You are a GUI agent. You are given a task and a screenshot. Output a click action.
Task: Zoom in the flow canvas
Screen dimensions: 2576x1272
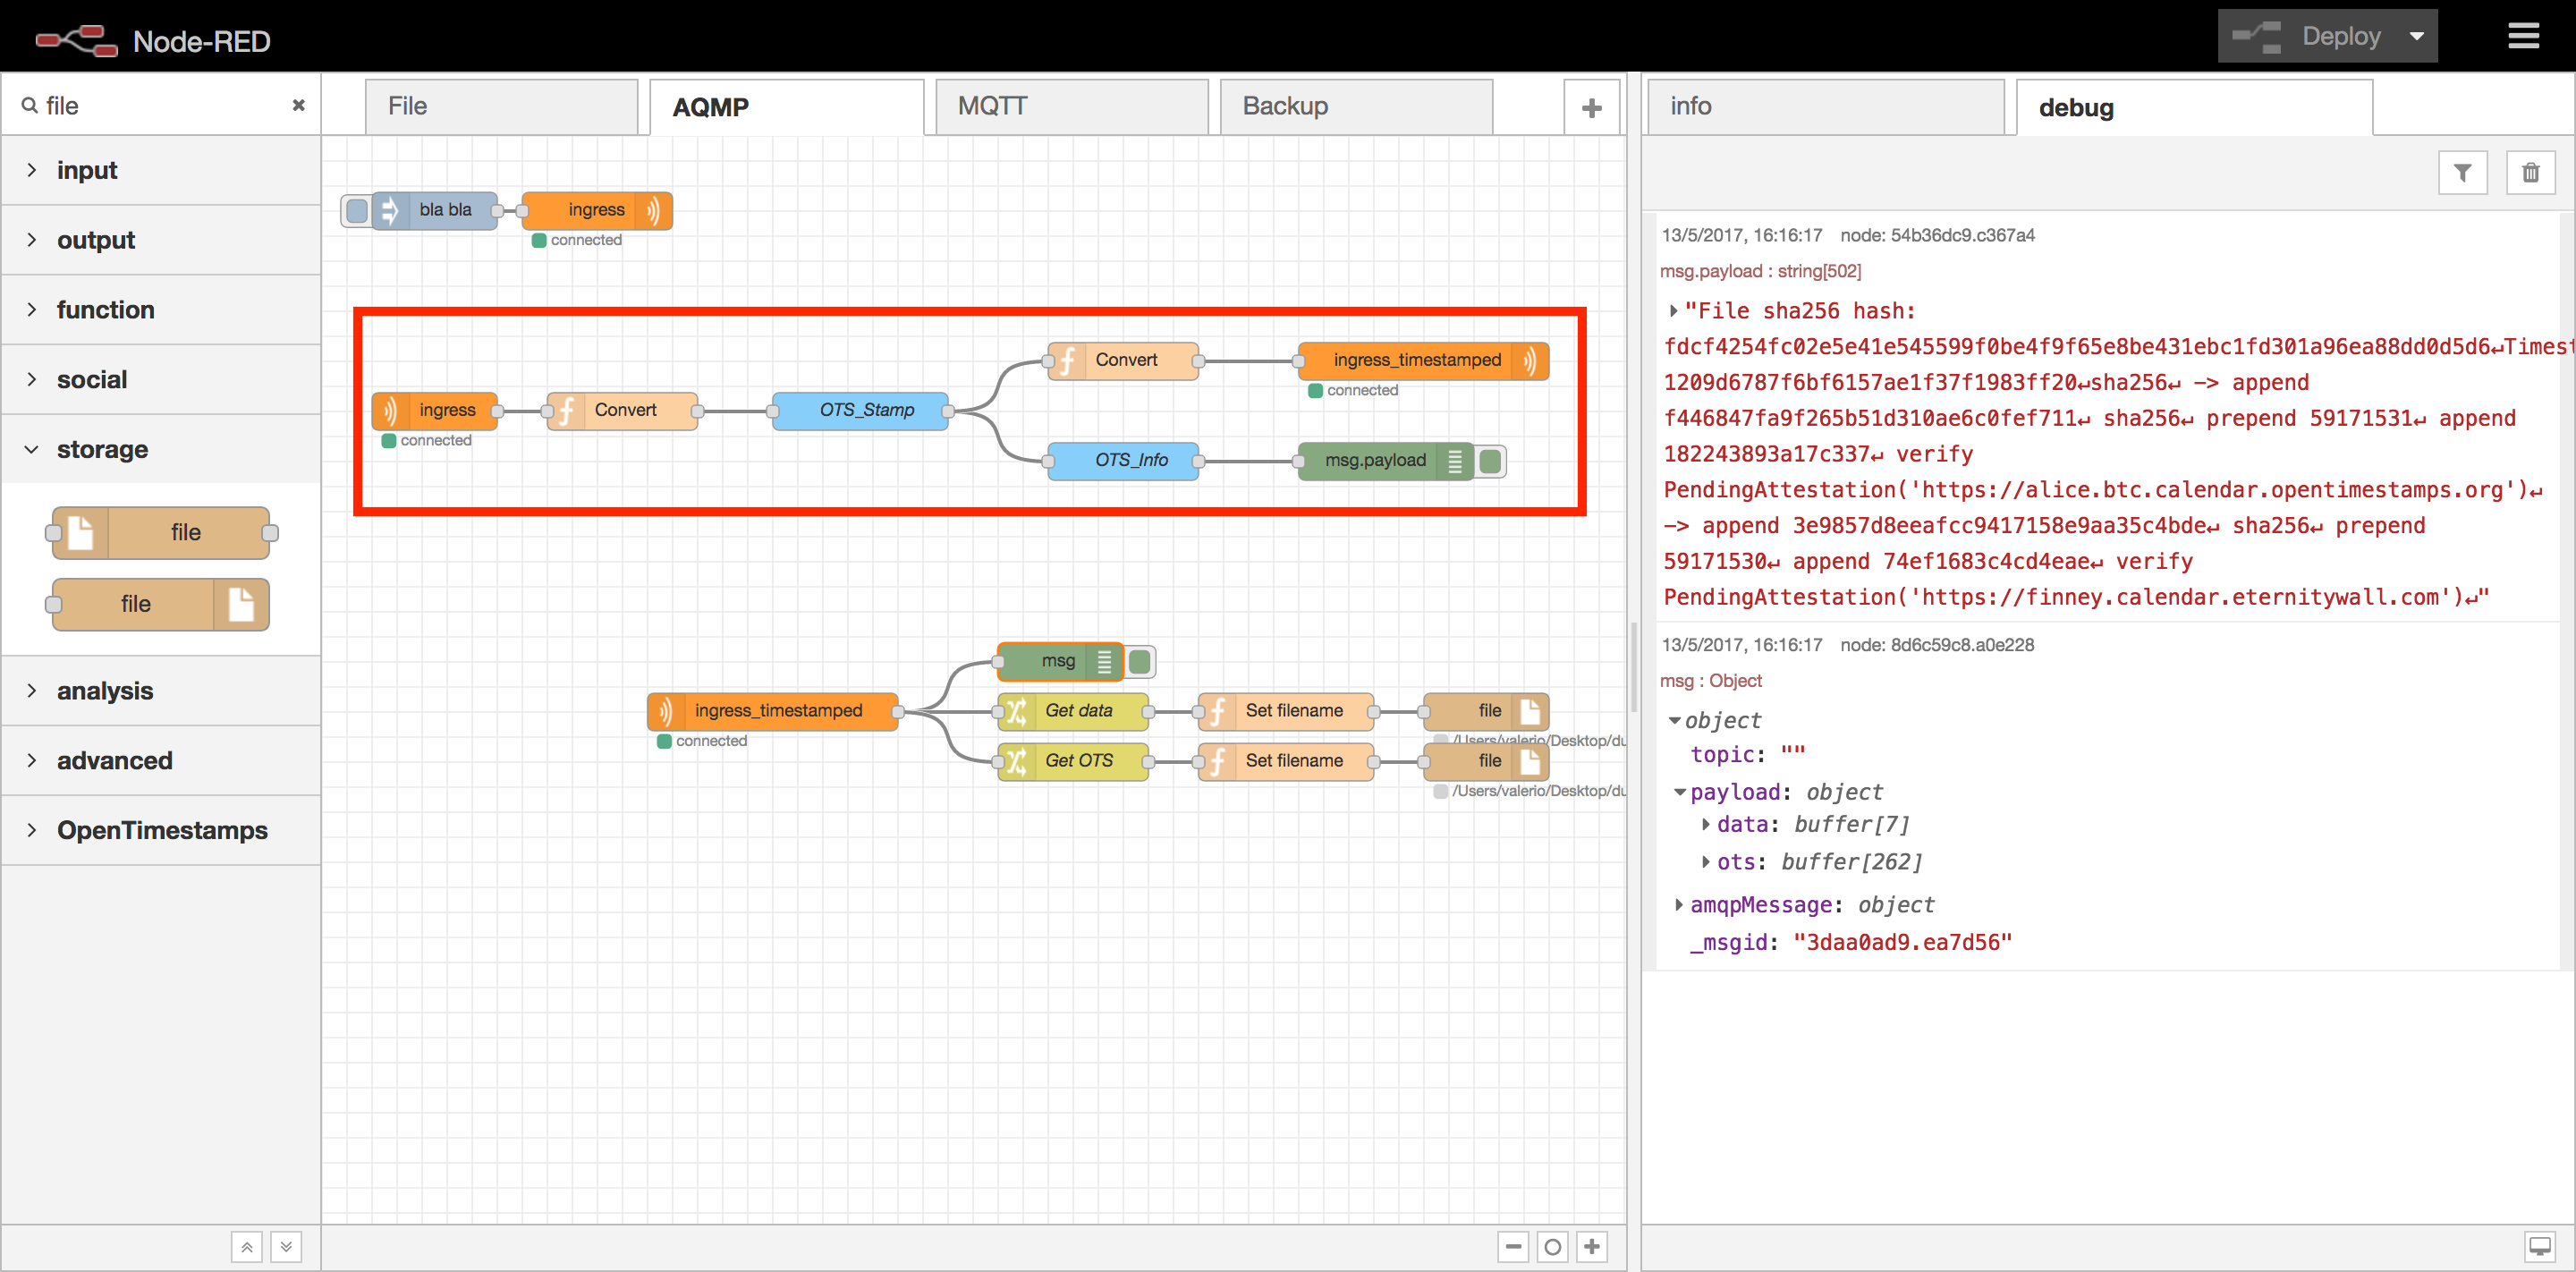(x=1592, y=1246)
